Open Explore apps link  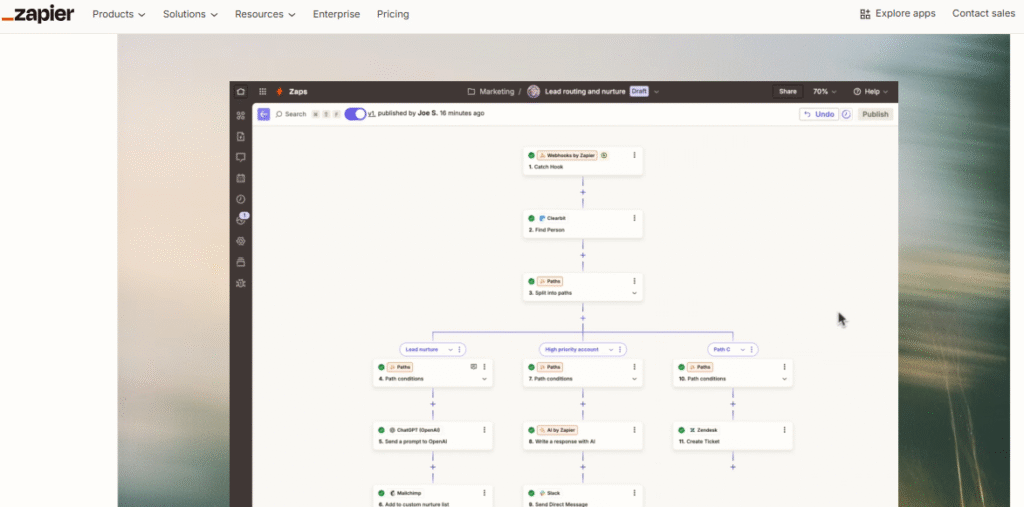898,14
